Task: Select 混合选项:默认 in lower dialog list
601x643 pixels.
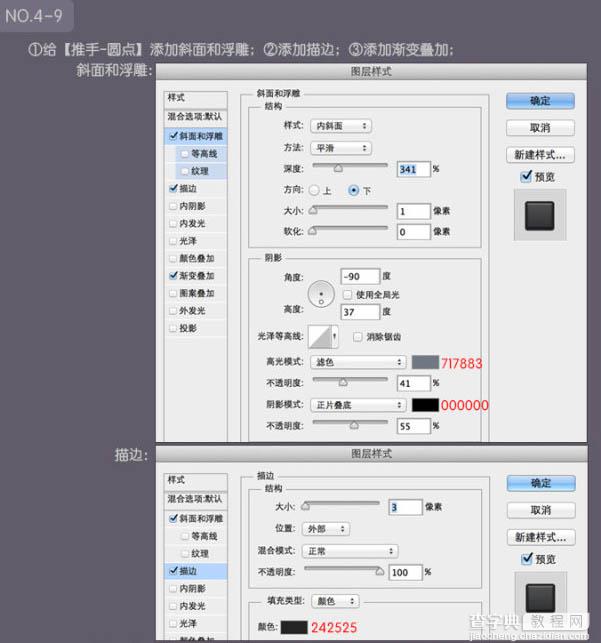Action: (196, 499)
